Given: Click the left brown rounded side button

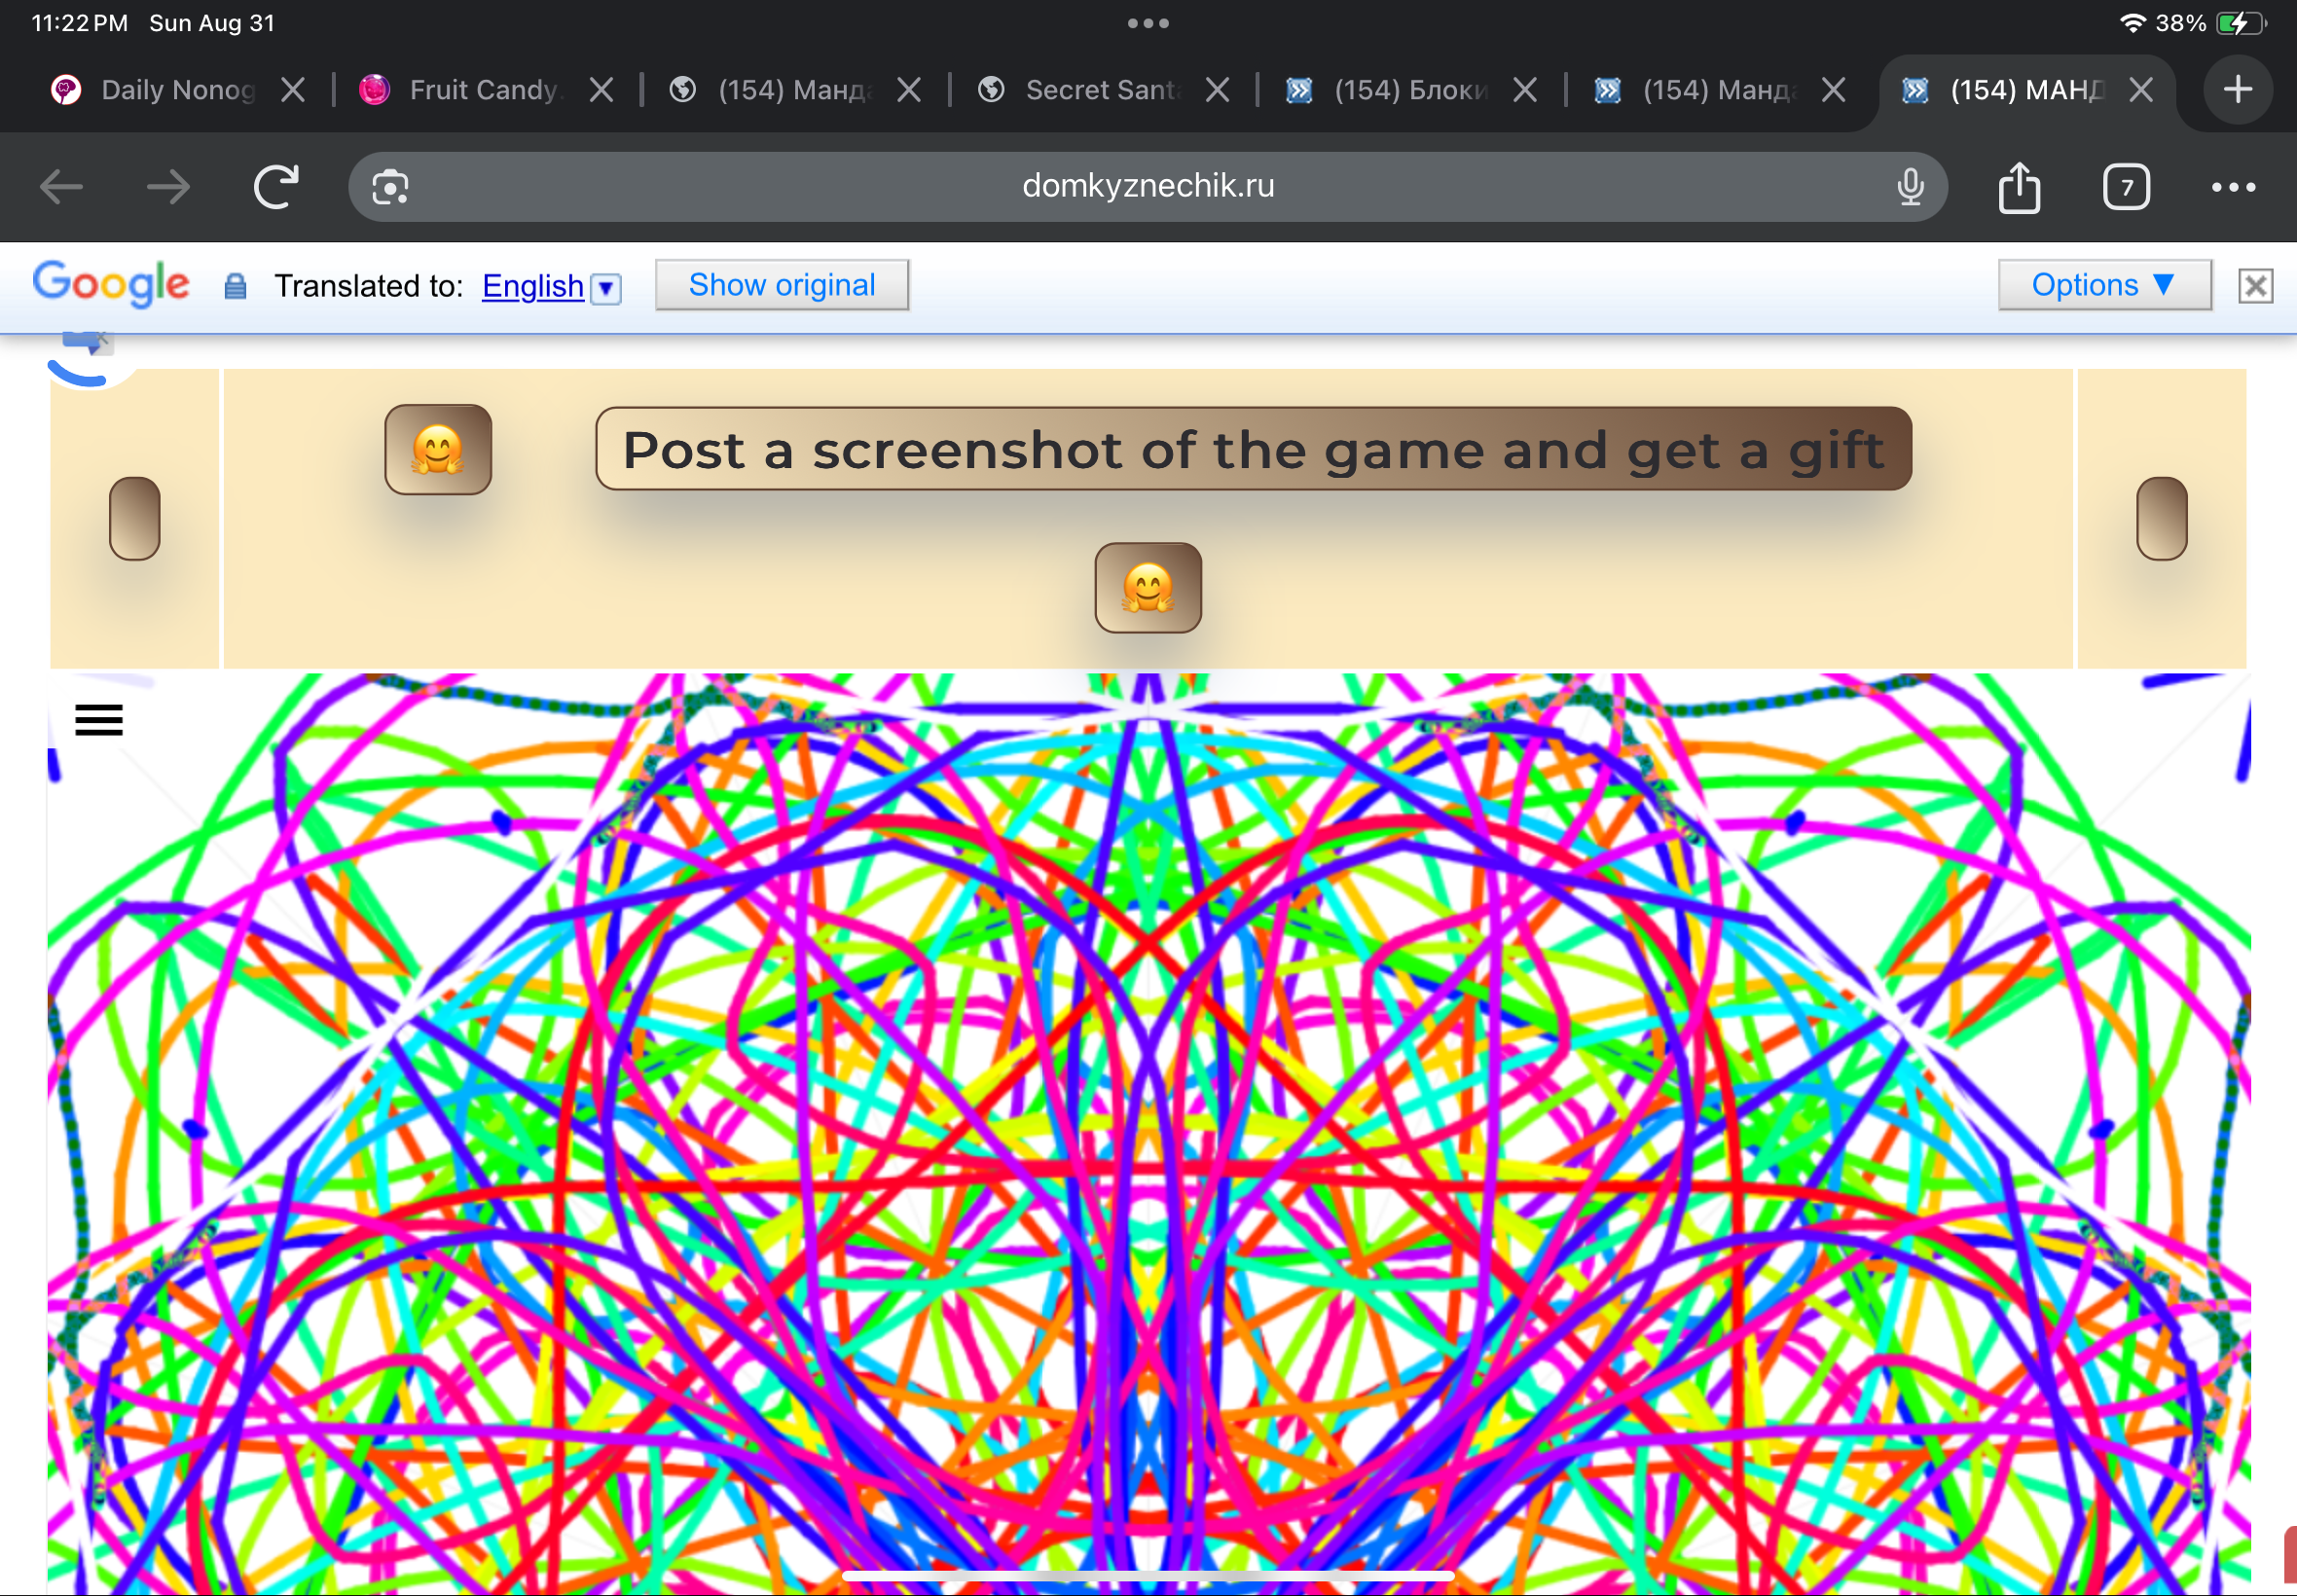Looking at the screenshot, I should point(135,518).
